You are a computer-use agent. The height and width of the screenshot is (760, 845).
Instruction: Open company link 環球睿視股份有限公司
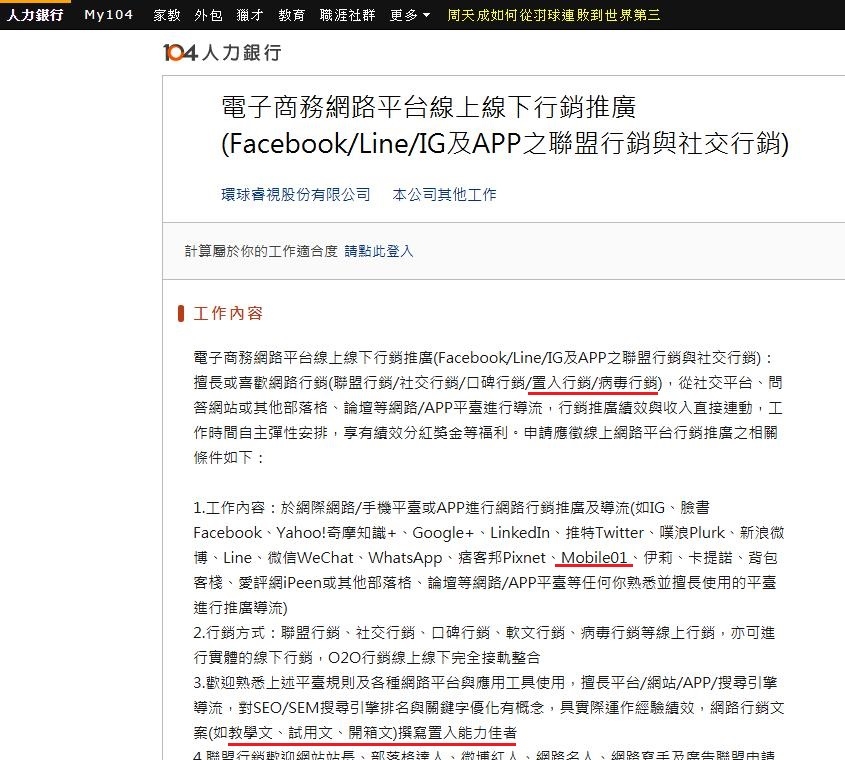pos(295,194)
